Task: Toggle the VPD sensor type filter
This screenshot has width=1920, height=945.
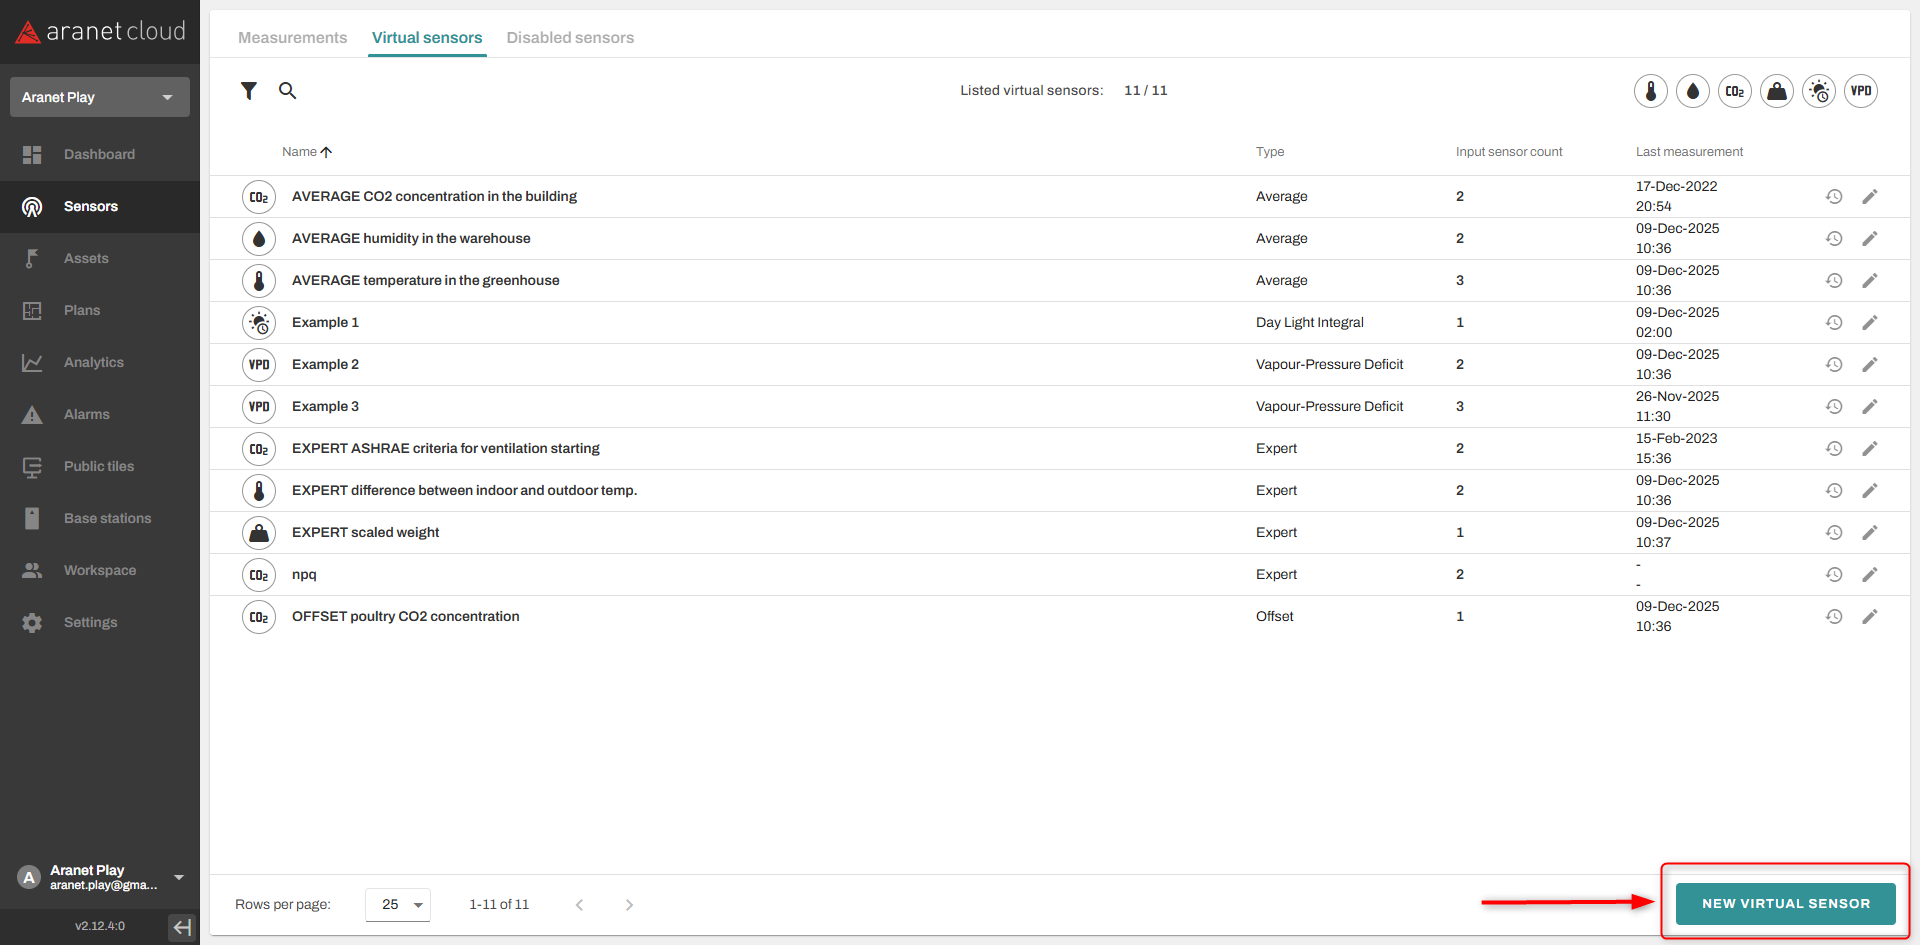Action: point(1860,91)
